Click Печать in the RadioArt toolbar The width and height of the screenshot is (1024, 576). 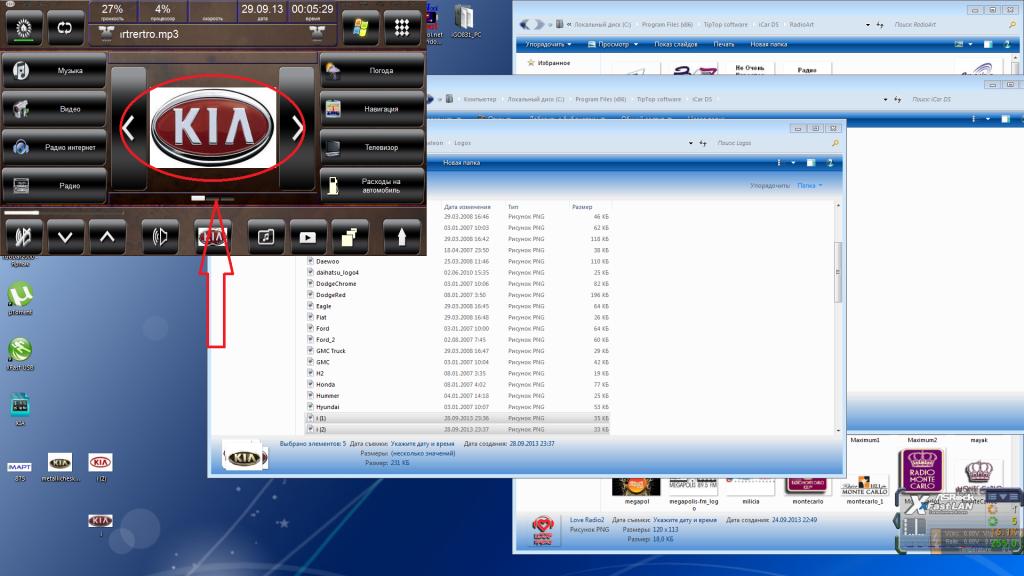(724, 45)
